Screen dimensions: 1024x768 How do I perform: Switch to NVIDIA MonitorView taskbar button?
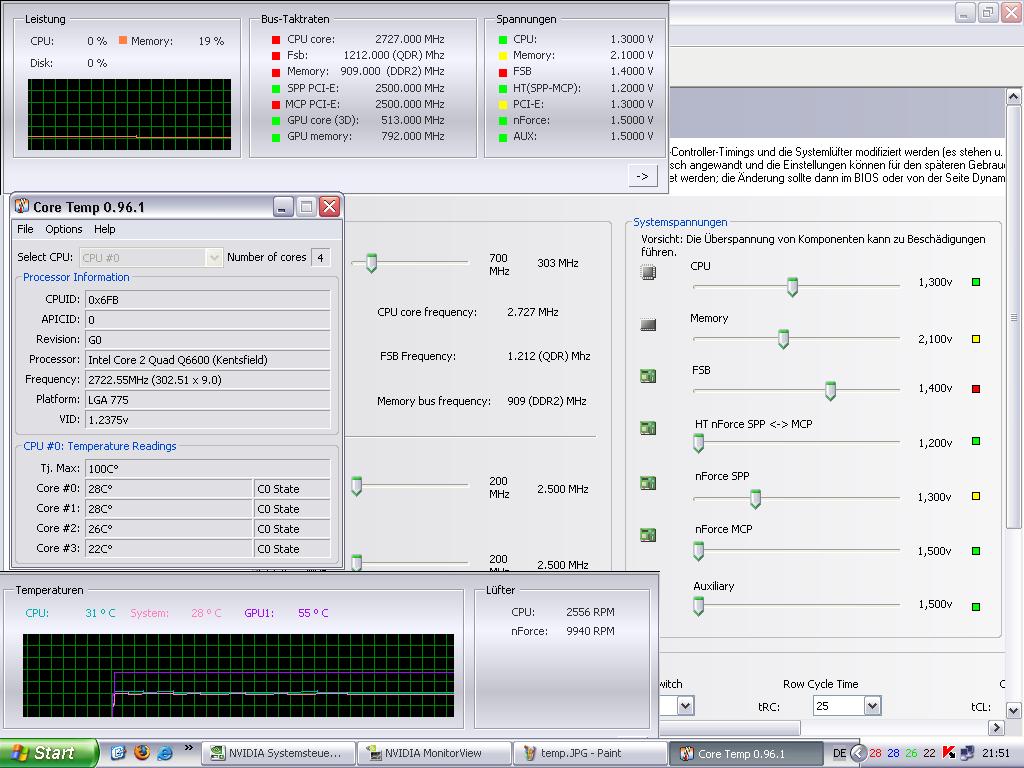click(x=434, y=753)
